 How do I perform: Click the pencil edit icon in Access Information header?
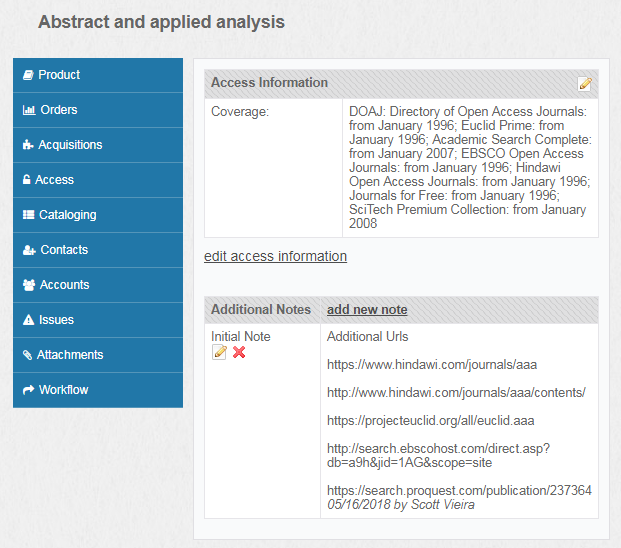coord(585,84)
